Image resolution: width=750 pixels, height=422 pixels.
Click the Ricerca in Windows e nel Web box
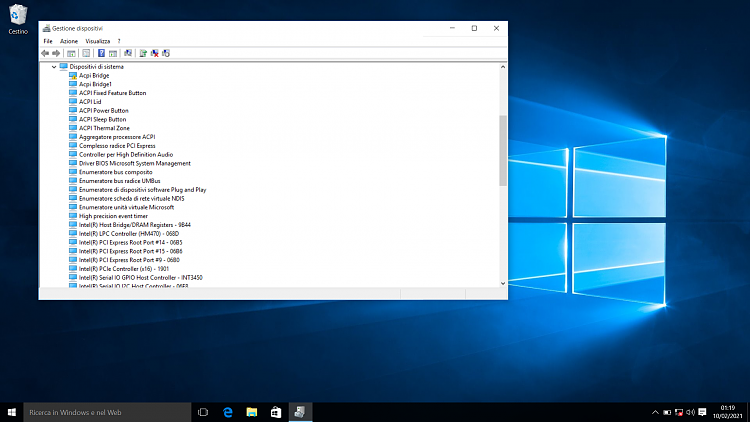pos(107,412)
